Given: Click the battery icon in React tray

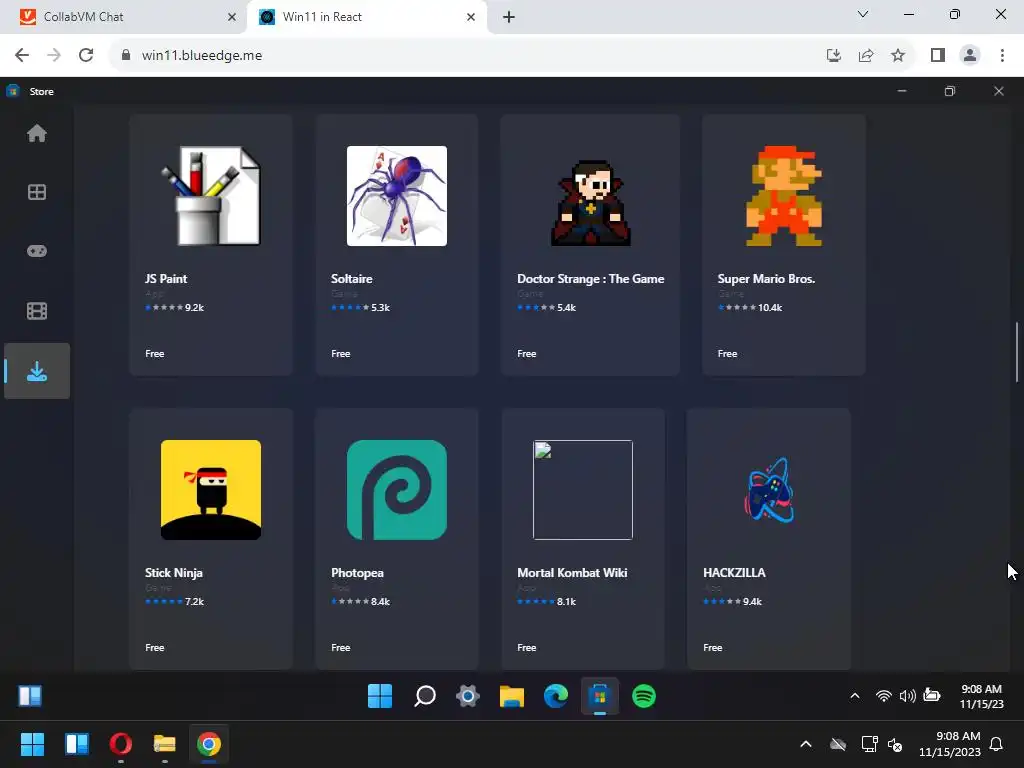Looking at the screenshot, I should (x=932, y=696).
